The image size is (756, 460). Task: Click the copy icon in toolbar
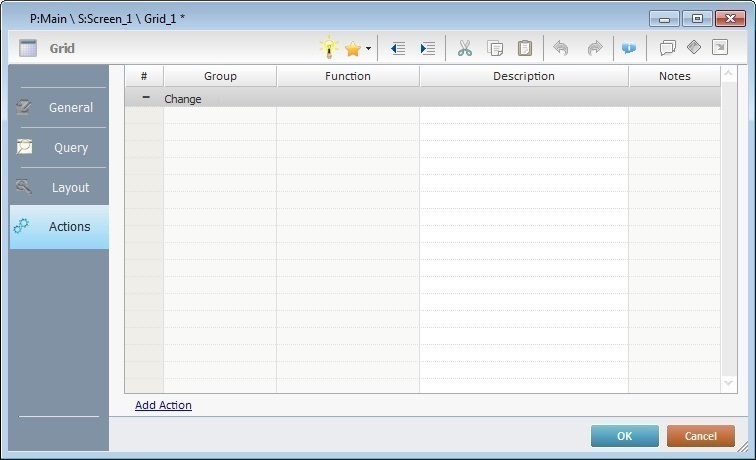(x=494, y=48)
